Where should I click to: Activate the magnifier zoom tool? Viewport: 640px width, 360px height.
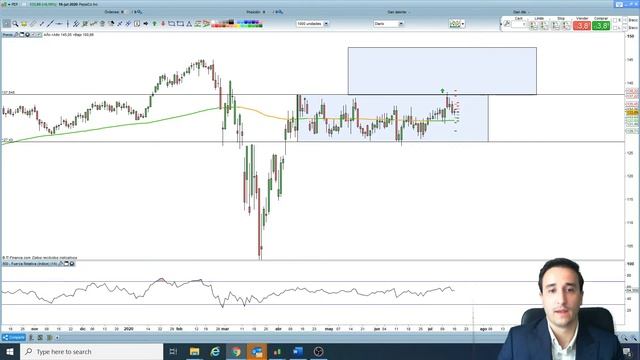click(16, 24)
